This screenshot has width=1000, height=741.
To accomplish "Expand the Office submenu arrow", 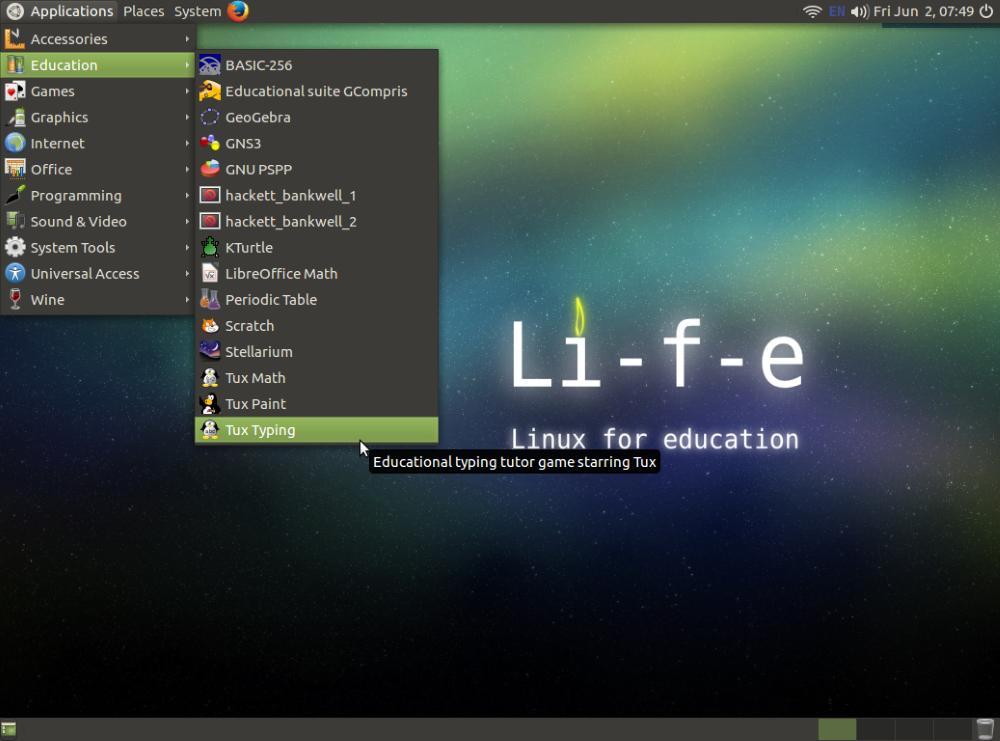I will (x=188, y=170).
